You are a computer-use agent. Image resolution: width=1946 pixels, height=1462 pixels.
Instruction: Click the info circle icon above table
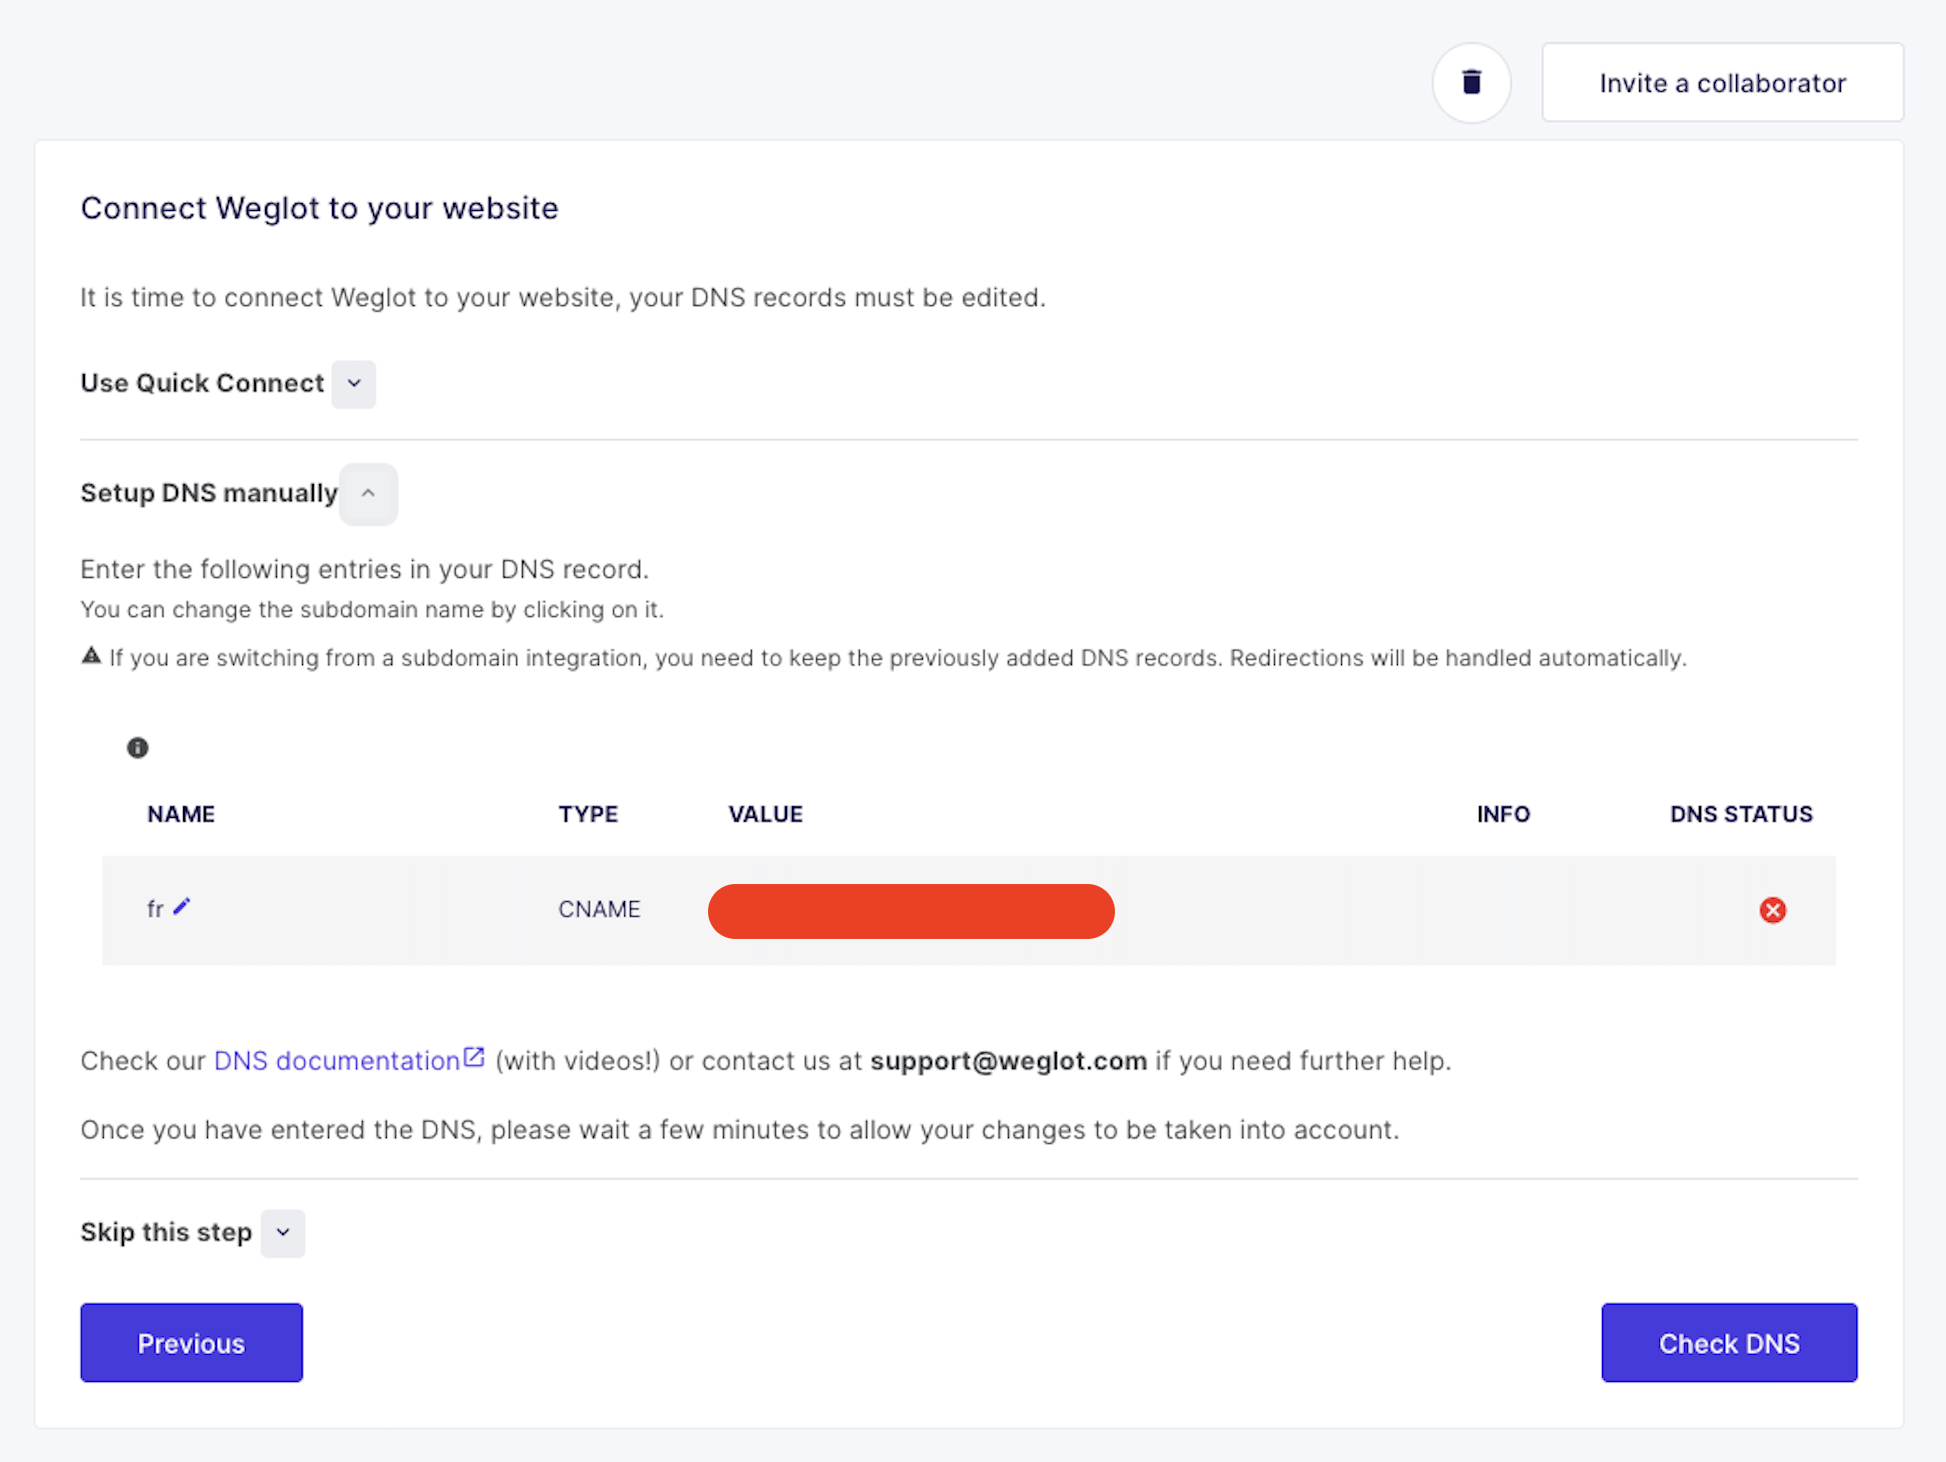point(138,748)
